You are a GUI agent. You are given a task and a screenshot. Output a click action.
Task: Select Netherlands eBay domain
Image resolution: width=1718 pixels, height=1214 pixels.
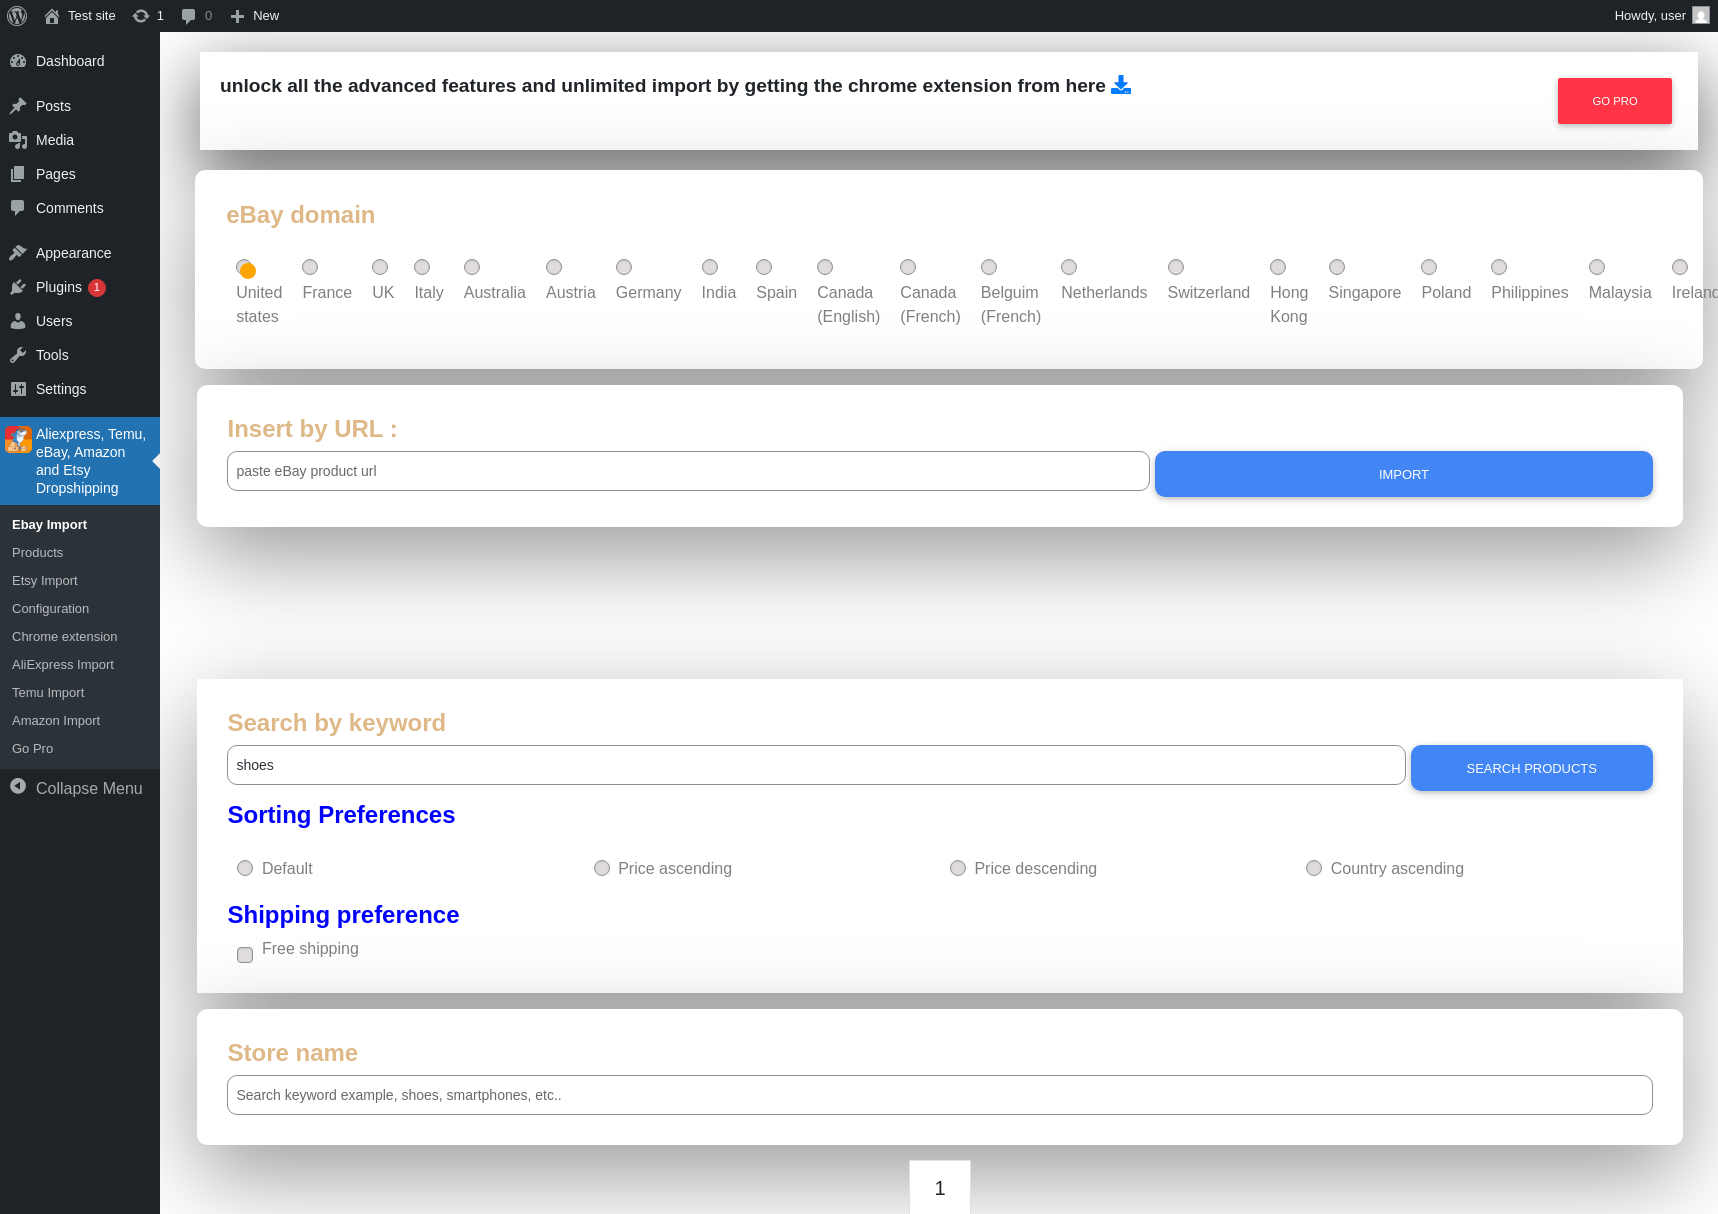1069,267
